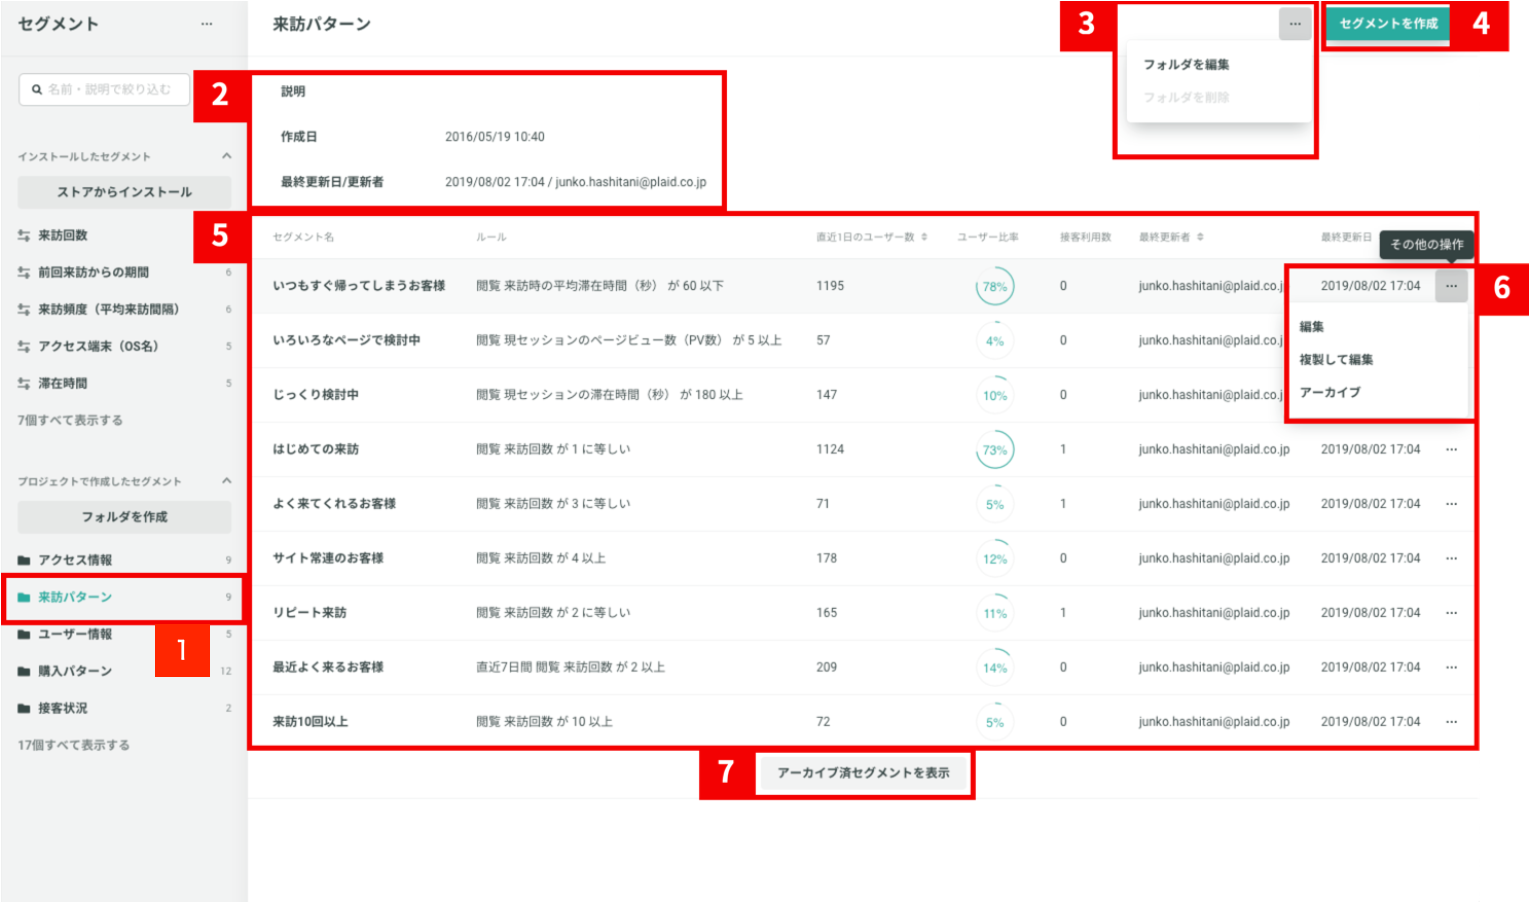Select 複製して編集 menu entry
This screenshot has width=1532, height=908.
coord(1336,360)
